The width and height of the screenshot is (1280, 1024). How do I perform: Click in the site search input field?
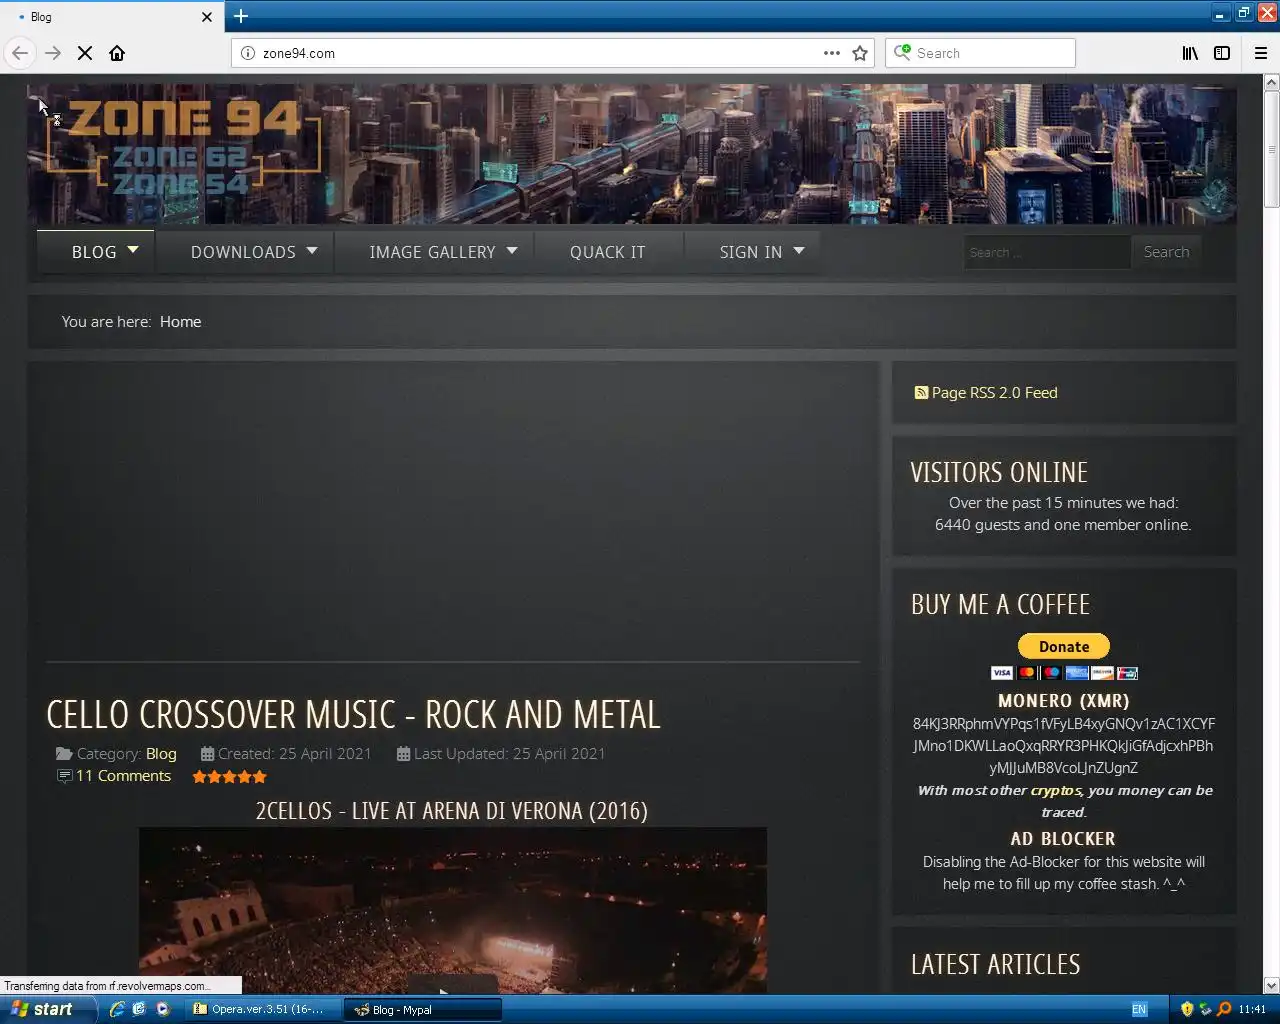point(1047,252)
